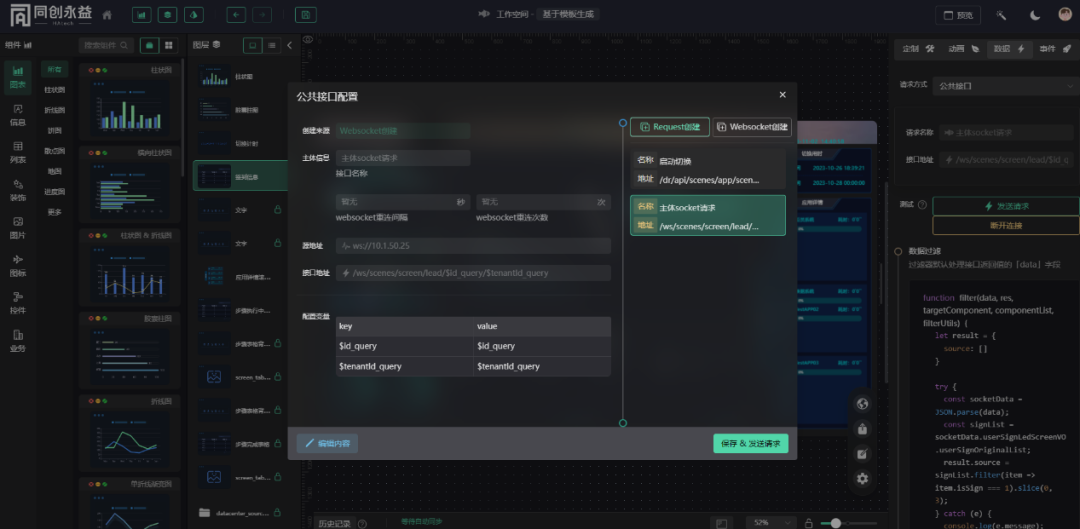Image resolution: width=1080 pixels, height=529 pixels.
Task: Click the 保存 & 发送请求 button
Action: tap(750, 443)
